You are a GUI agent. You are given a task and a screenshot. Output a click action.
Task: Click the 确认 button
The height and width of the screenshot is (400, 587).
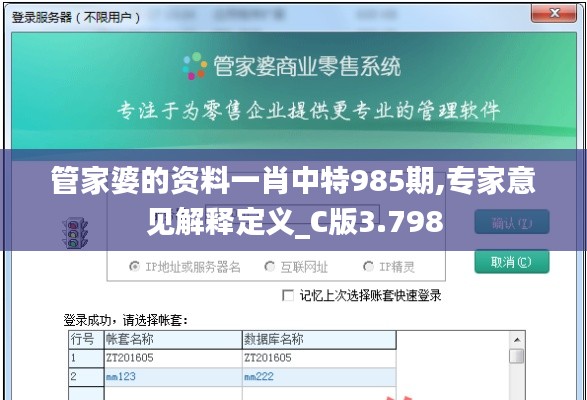512,222
